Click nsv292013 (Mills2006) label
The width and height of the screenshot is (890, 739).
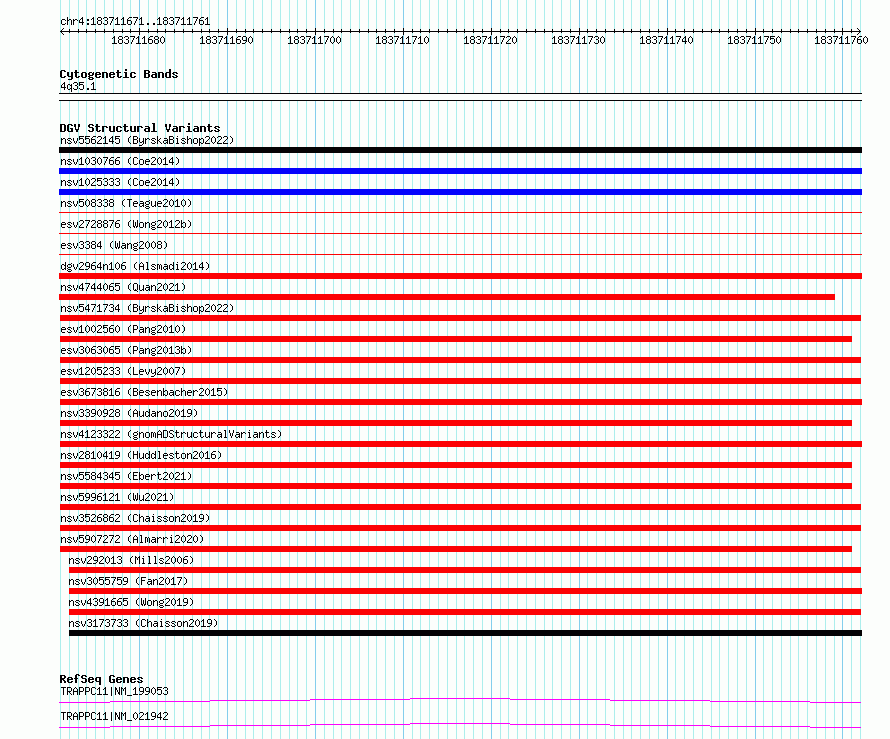pos(131,560)
